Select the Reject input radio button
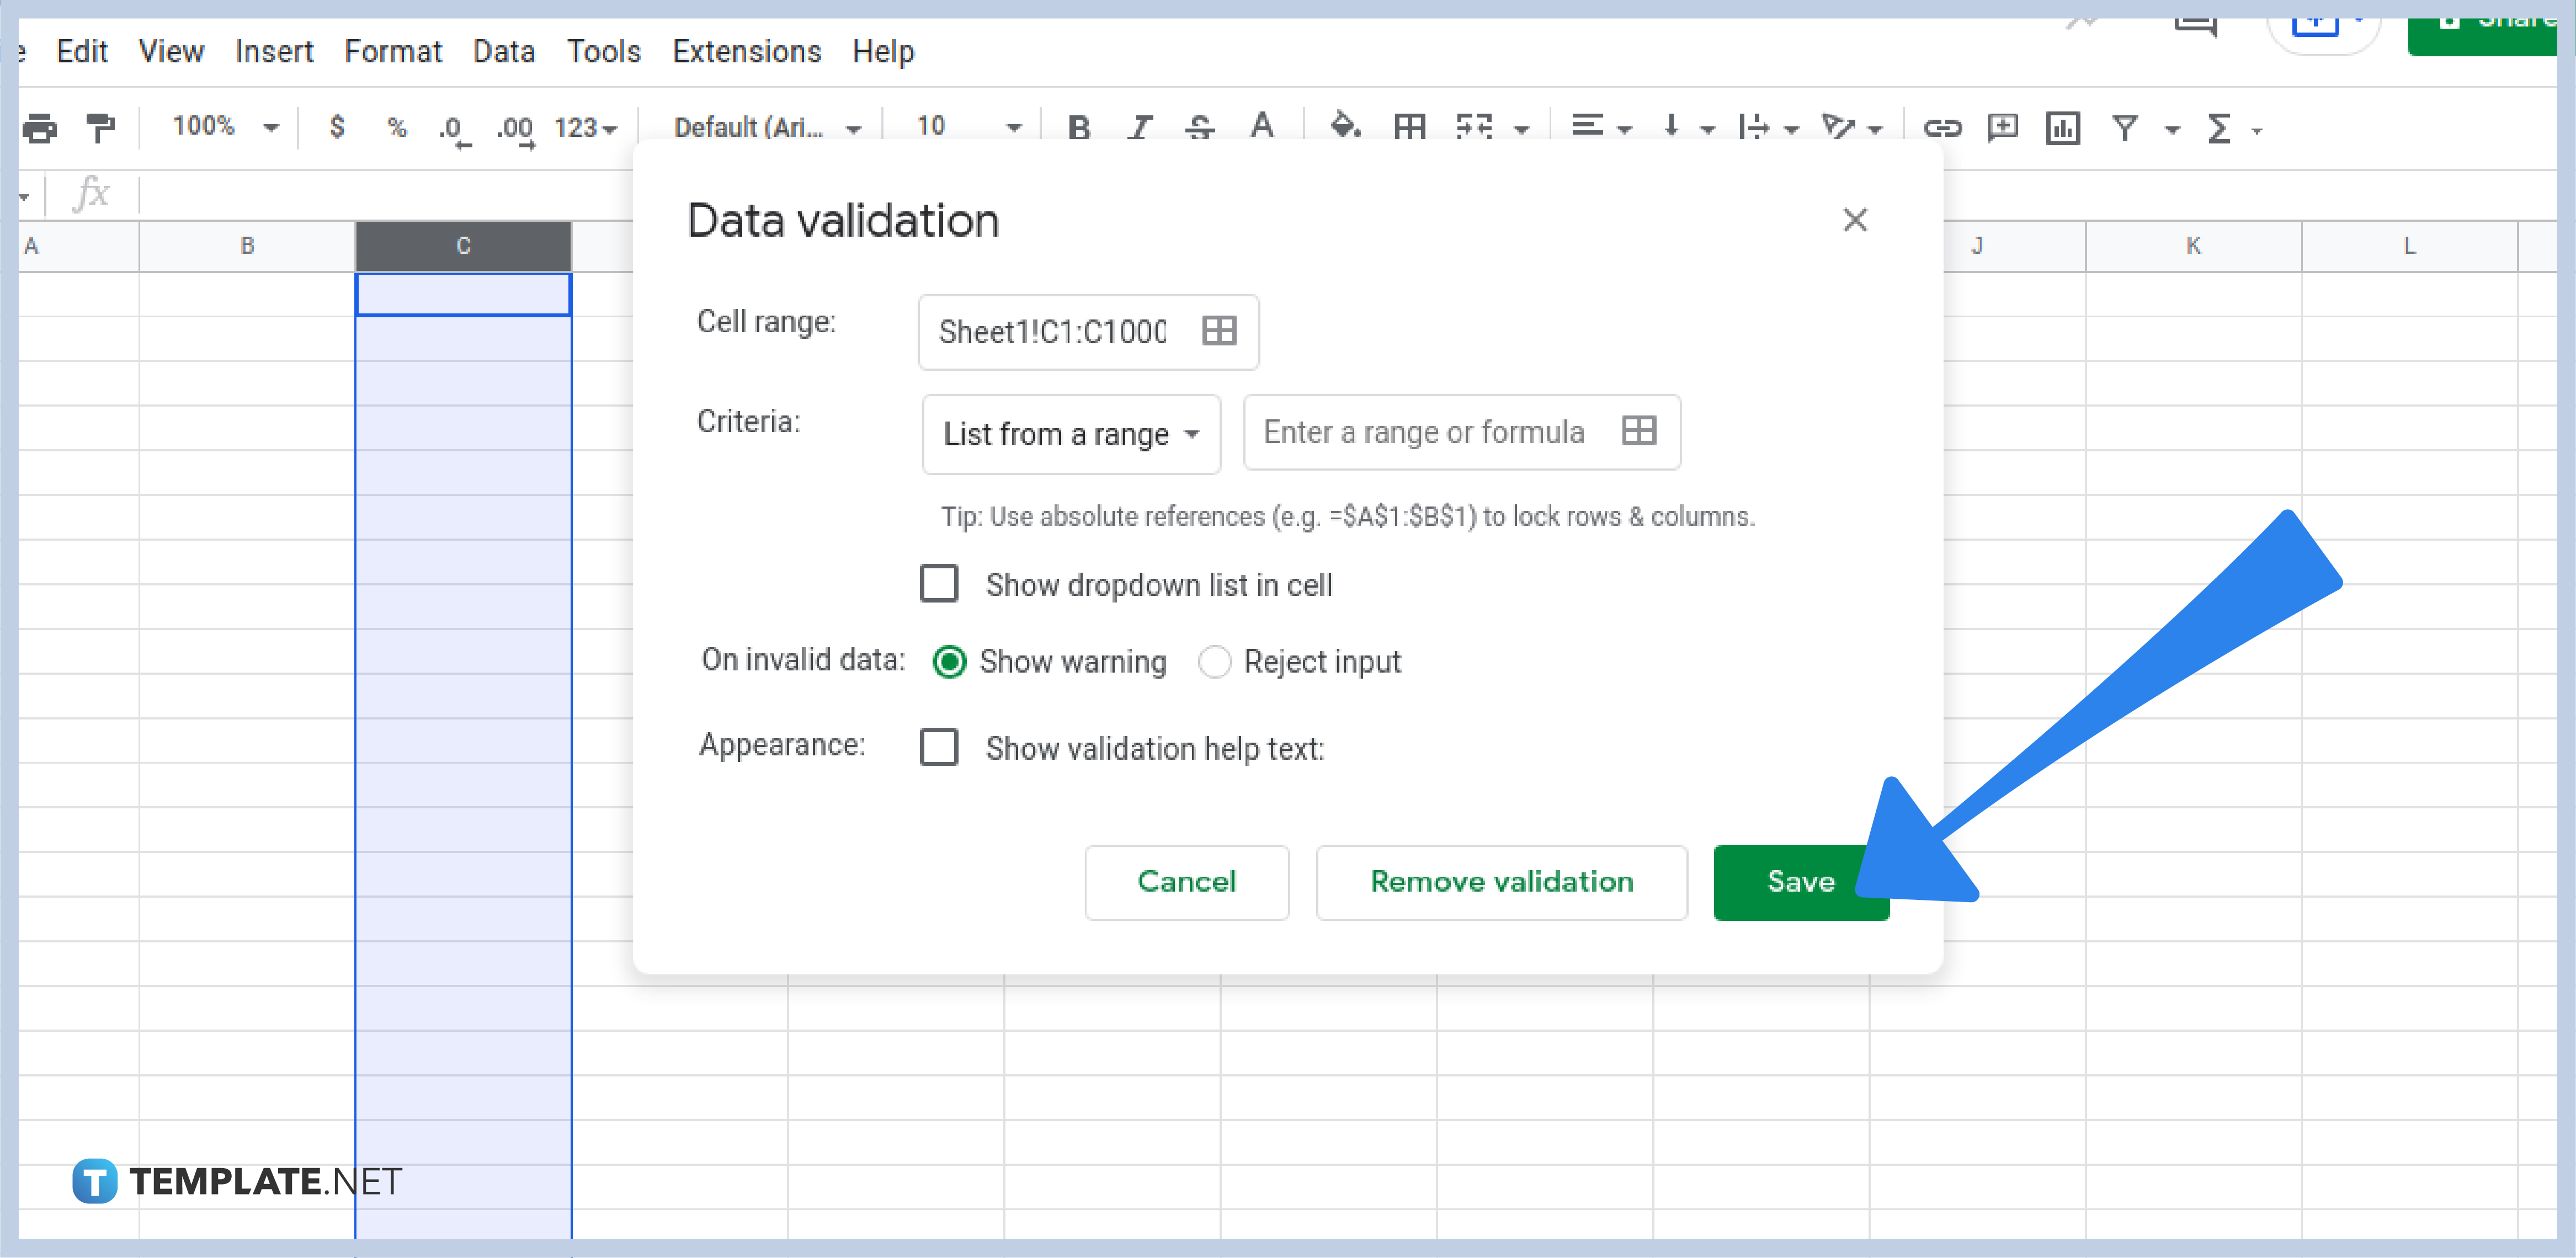 tap(1215, 661)
